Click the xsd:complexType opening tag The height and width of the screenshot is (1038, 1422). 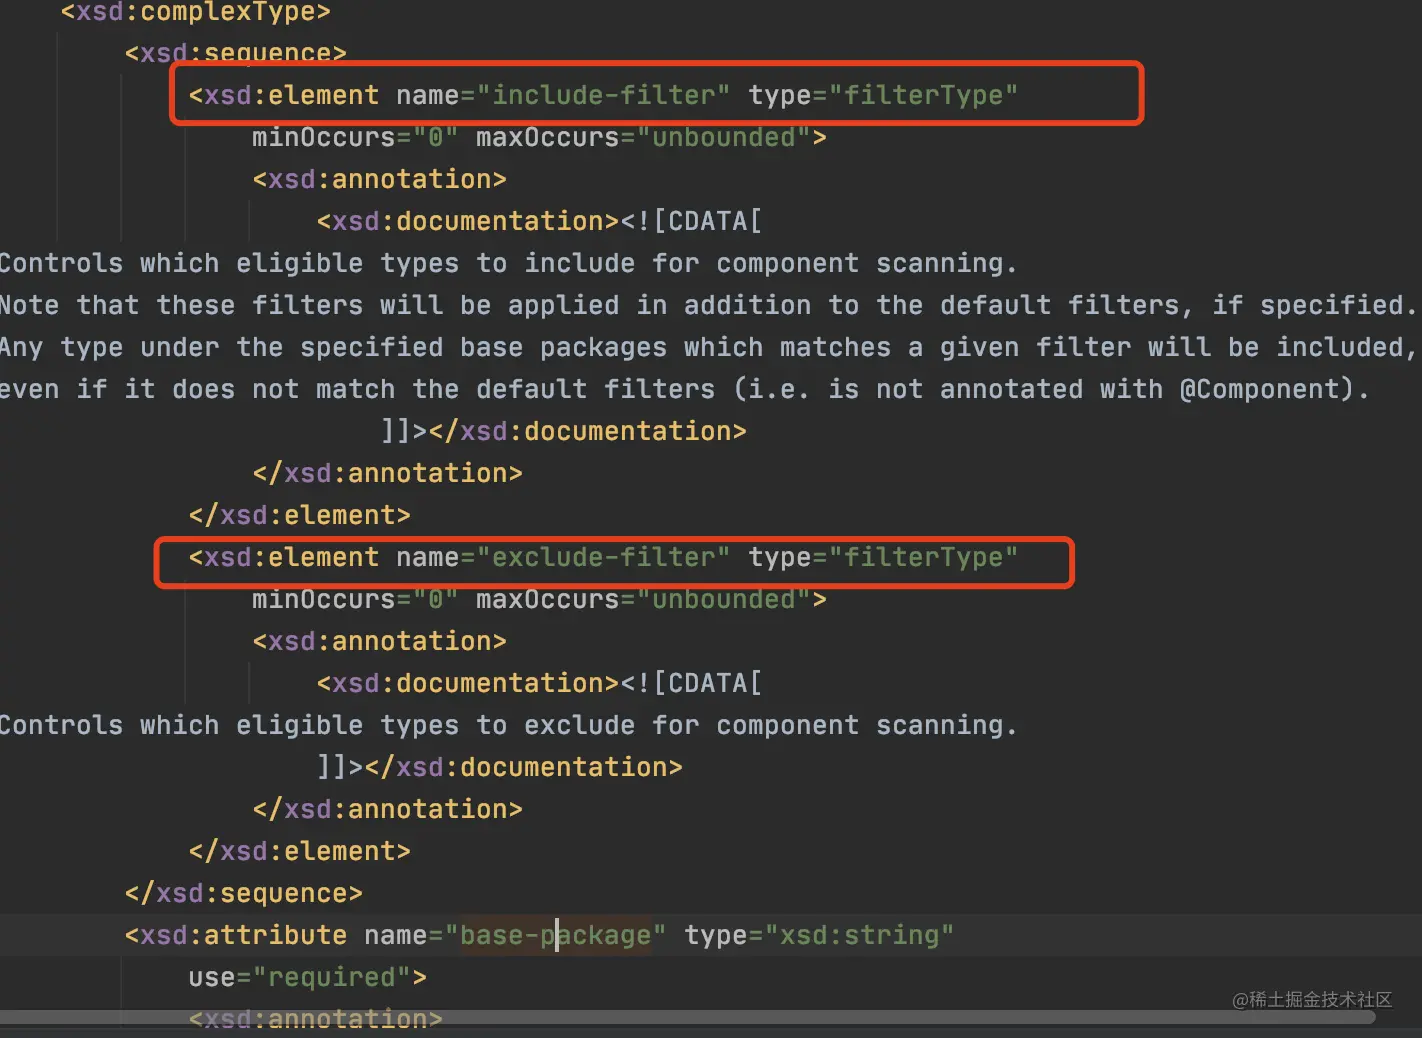click(x=195, y=12)
